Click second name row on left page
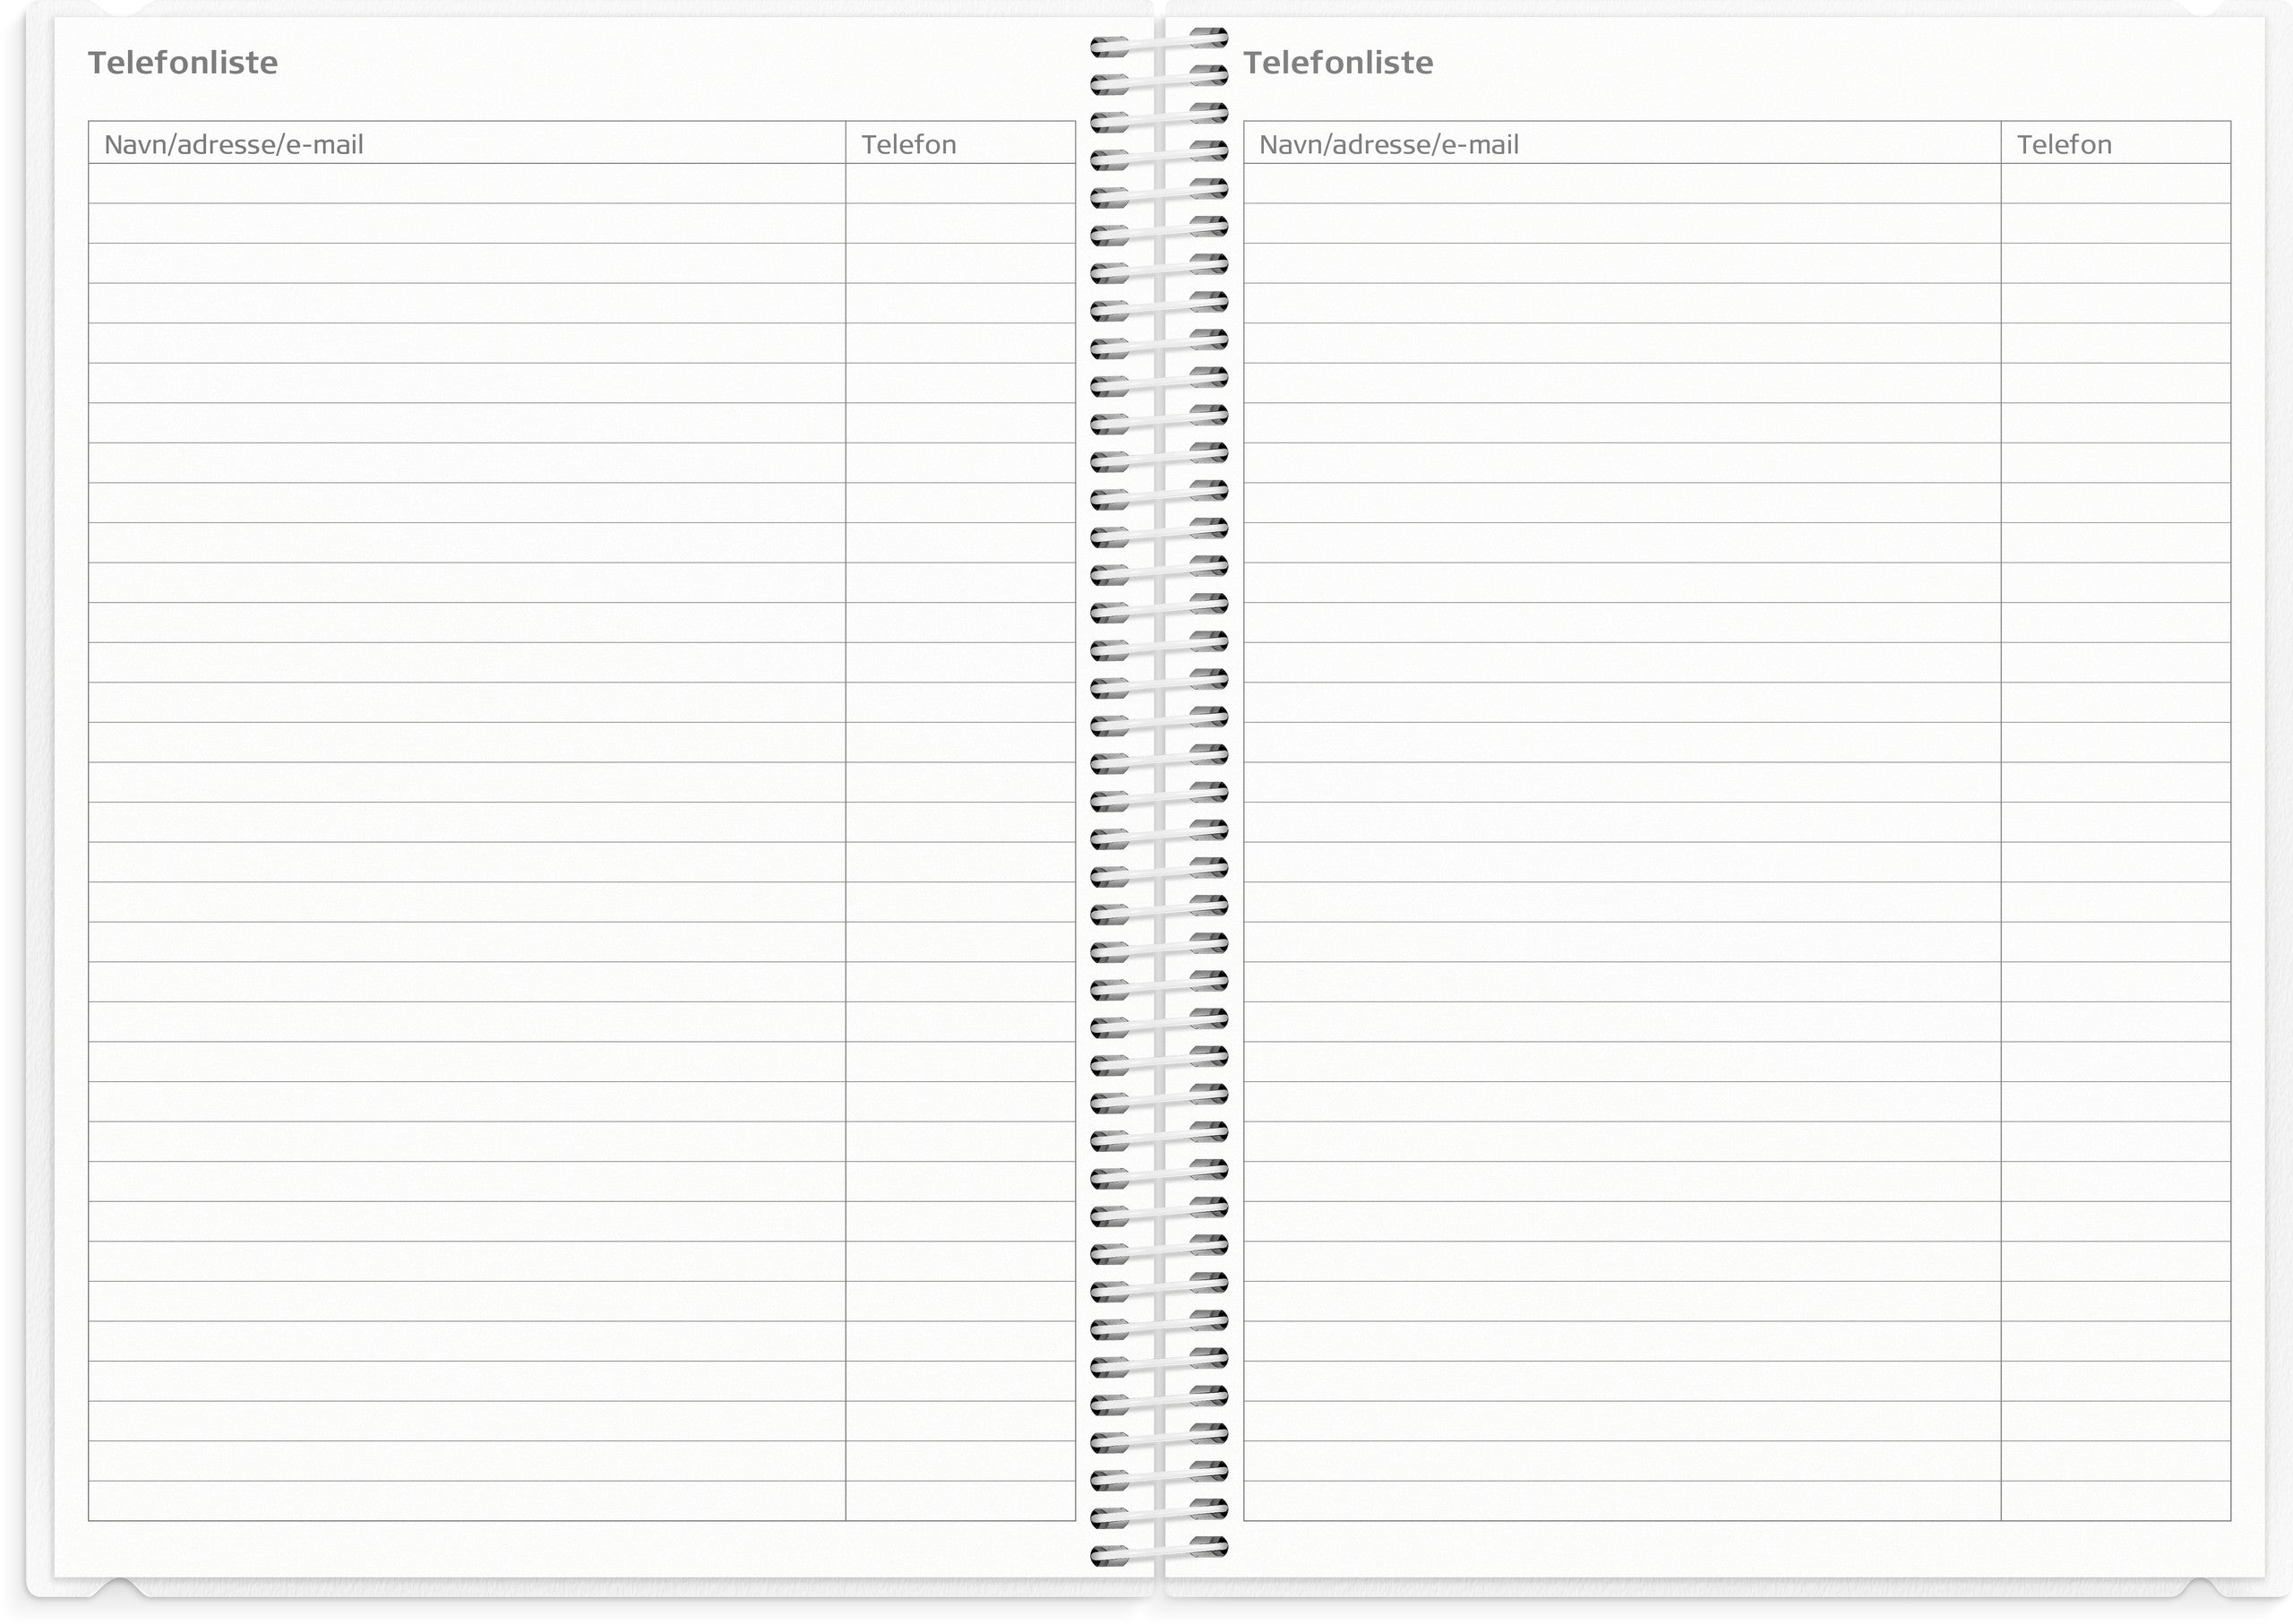 [x=467, y=224]
